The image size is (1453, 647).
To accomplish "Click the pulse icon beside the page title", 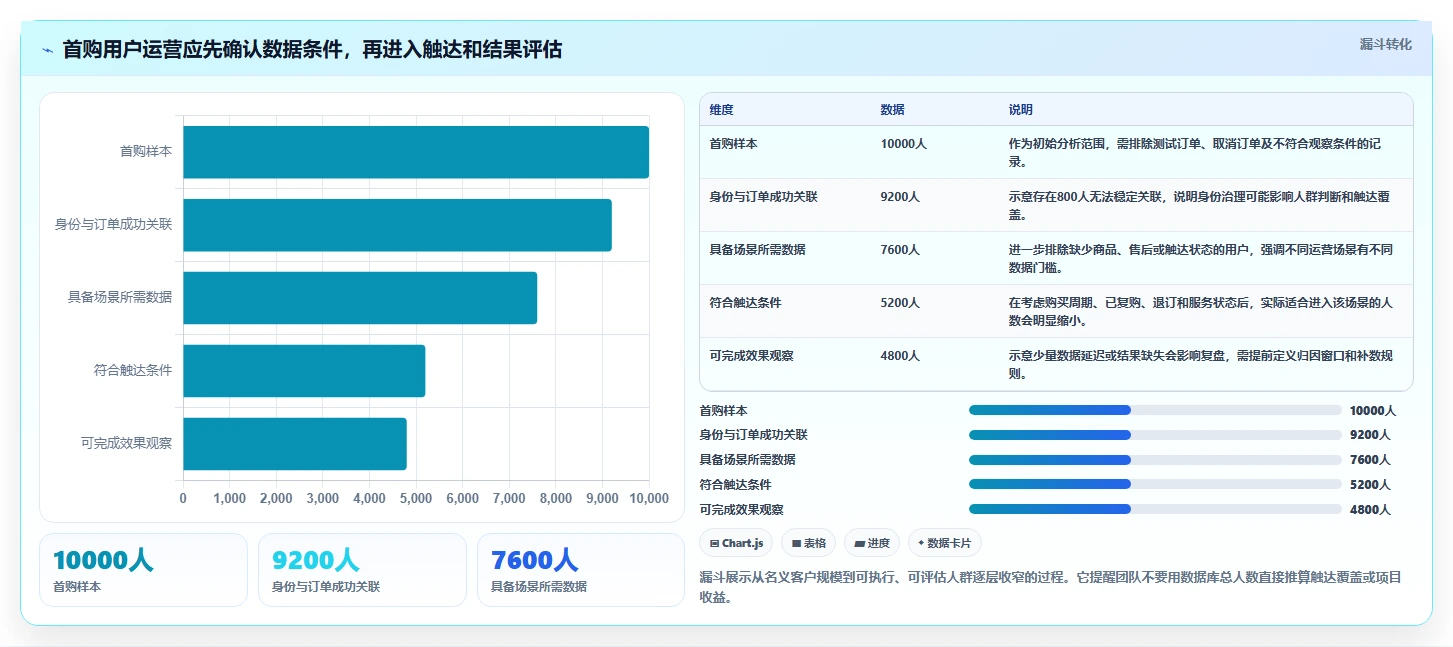I will point(47,50).
